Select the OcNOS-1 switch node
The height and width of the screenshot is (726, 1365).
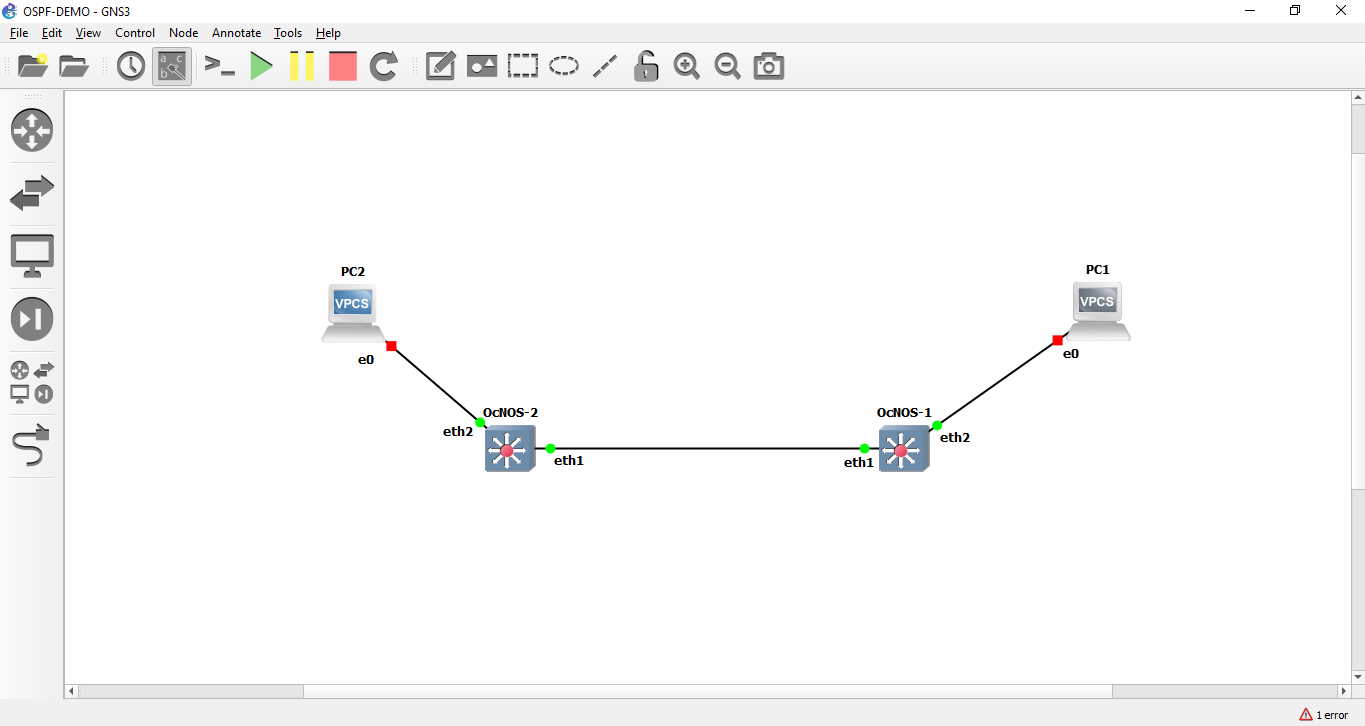(903, 449)
